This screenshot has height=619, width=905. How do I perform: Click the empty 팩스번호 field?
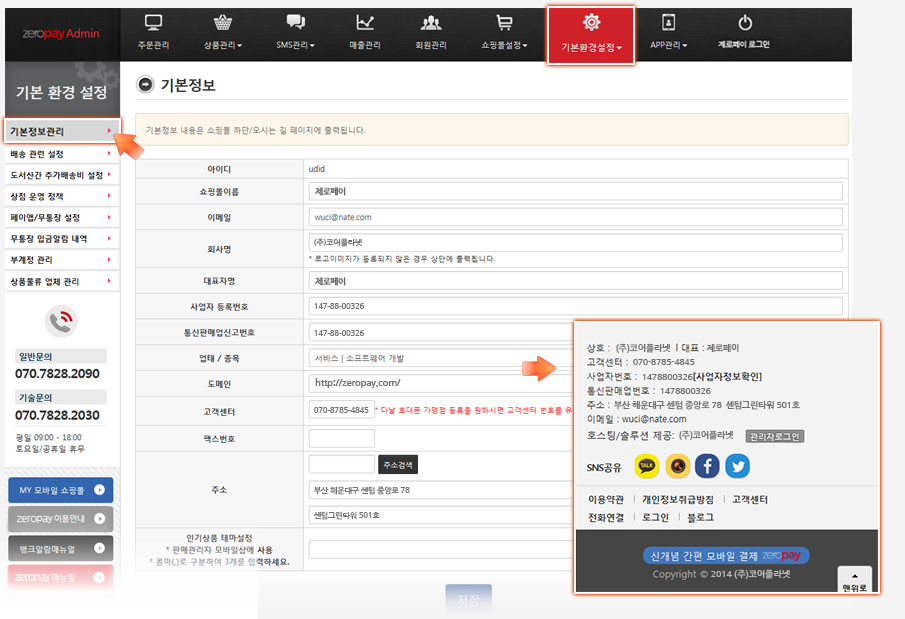342,438
